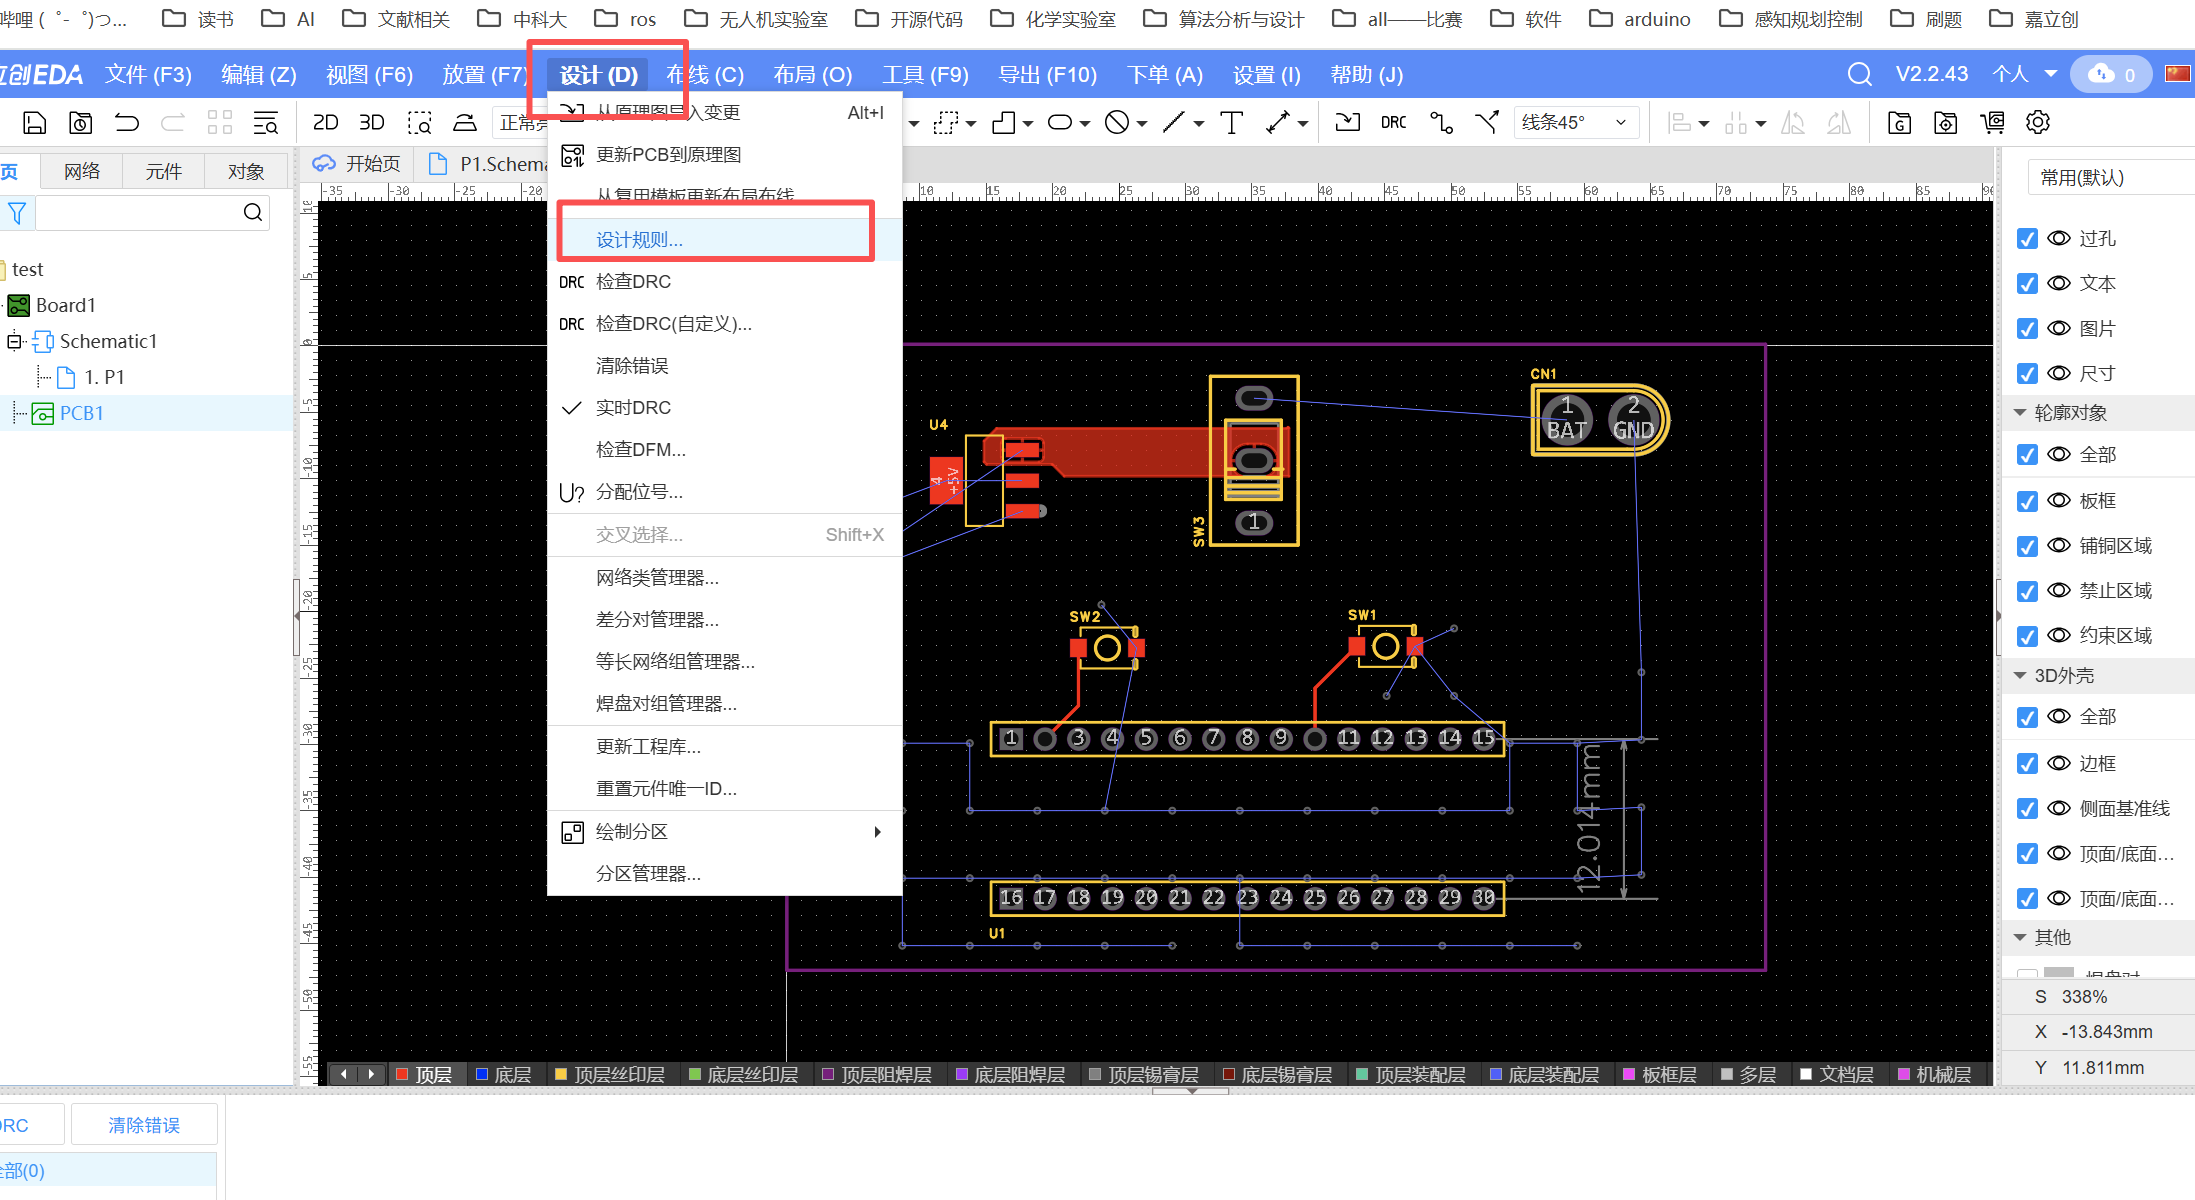
Task: Switch to 3D view mode
Action: pos(371,122)
